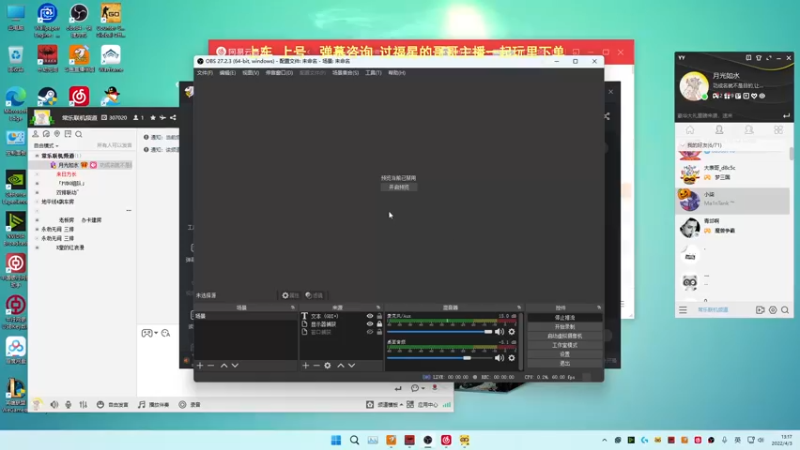The height and width of the screenshot is (450, 800).
Task: Open the OBS Studio desktop shortcut
Action: (x=79, y=20)
